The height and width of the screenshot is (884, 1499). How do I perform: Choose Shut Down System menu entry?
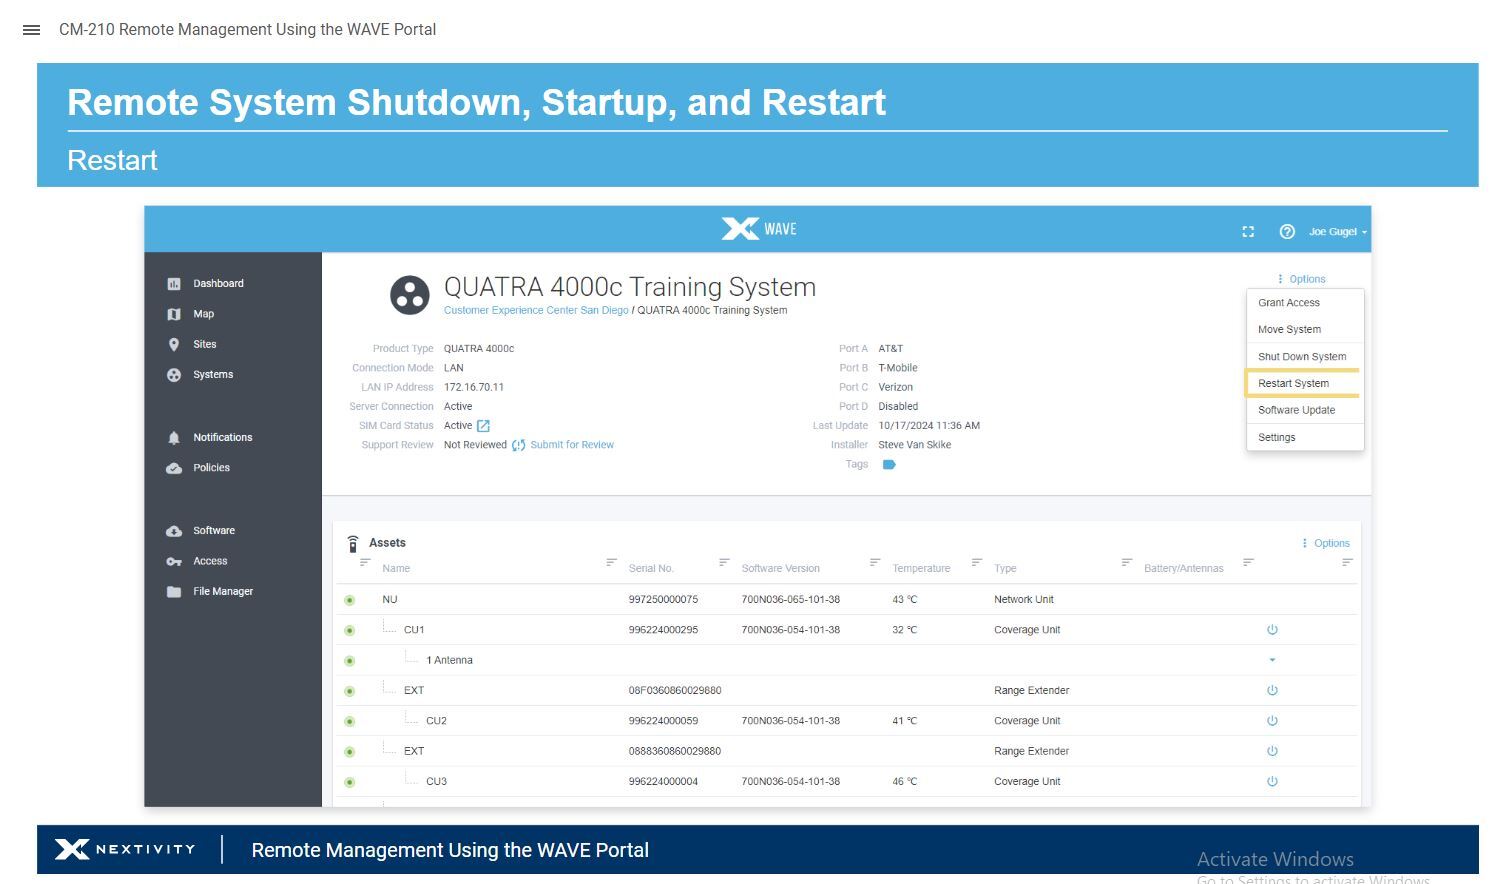tap(1305, 357)
